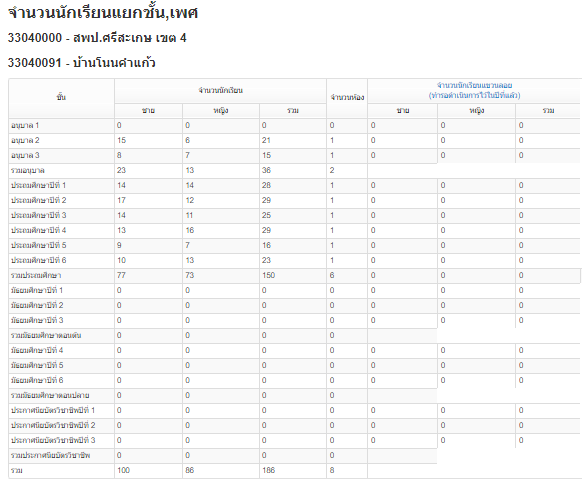Screen dimensions: 582x483
Task: Click ประถมศึกษาปีที่ 1 row label
Action: point(38,186)
